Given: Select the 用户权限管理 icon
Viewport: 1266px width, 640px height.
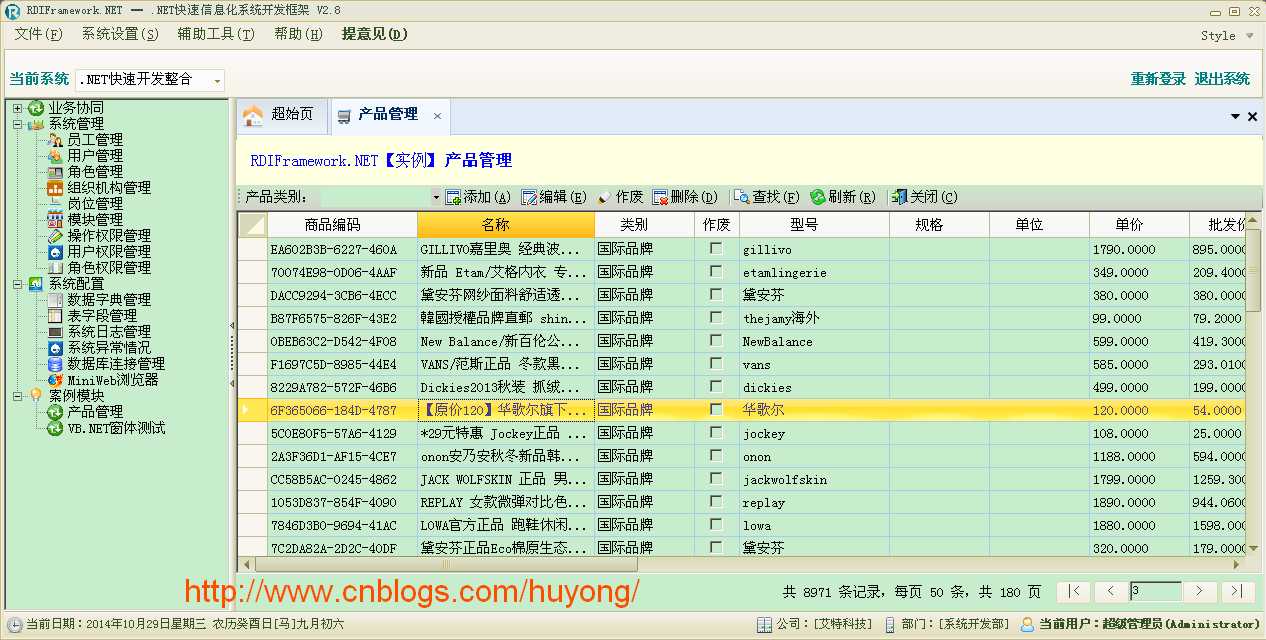Looking at the screenshot, I should click(56, 252).
